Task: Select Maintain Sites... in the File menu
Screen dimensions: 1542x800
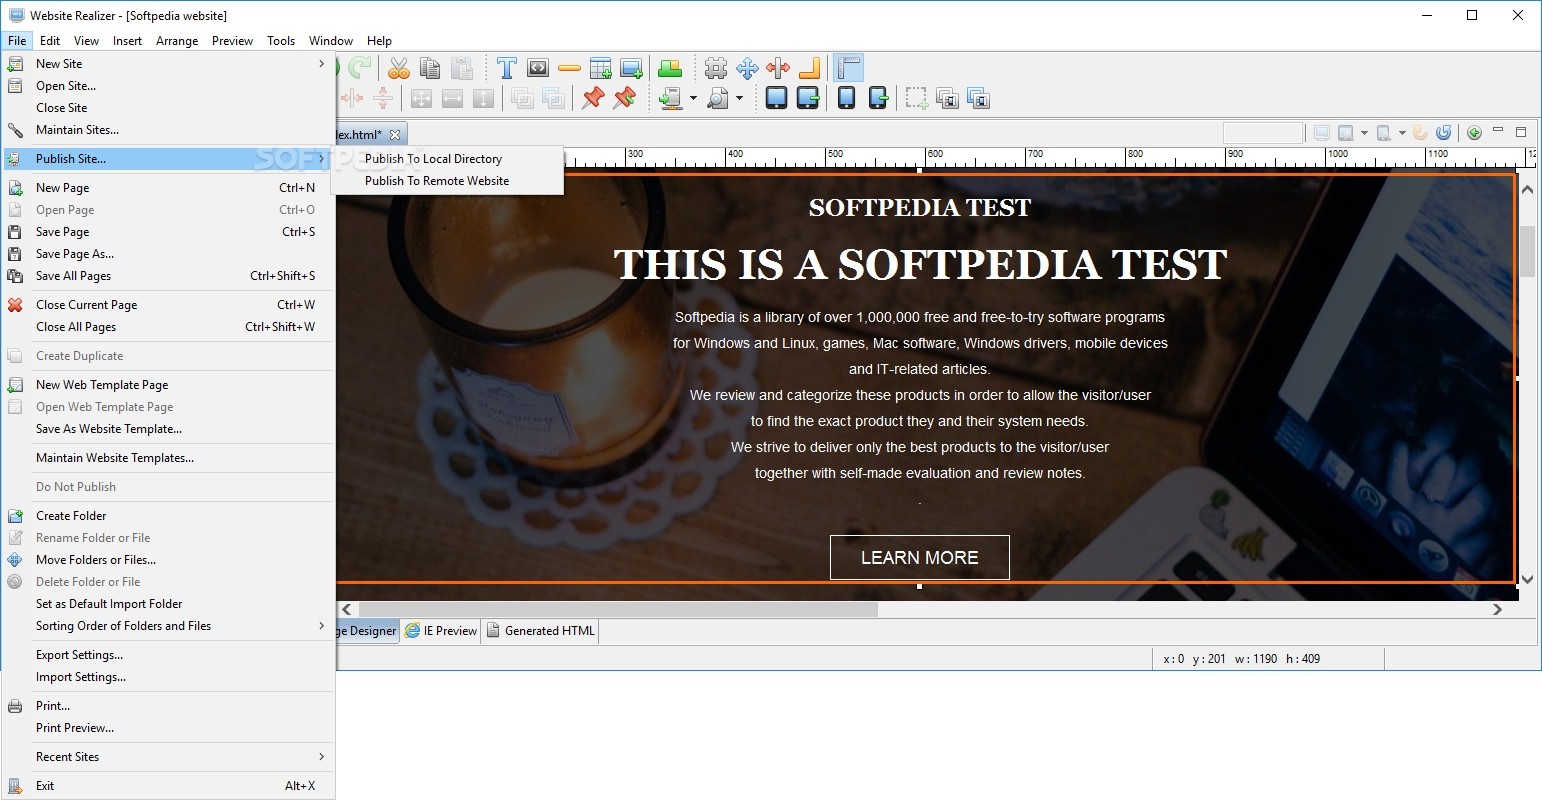Action: 168,130
